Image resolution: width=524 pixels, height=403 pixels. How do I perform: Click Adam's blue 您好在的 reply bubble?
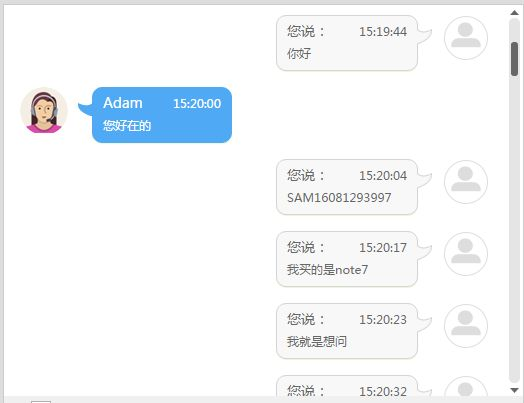[162, 115]
